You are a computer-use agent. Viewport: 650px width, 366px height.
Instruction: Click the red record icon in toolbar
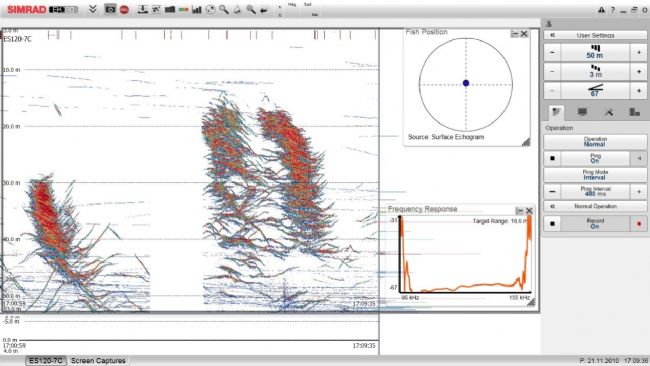click(124, 10)
